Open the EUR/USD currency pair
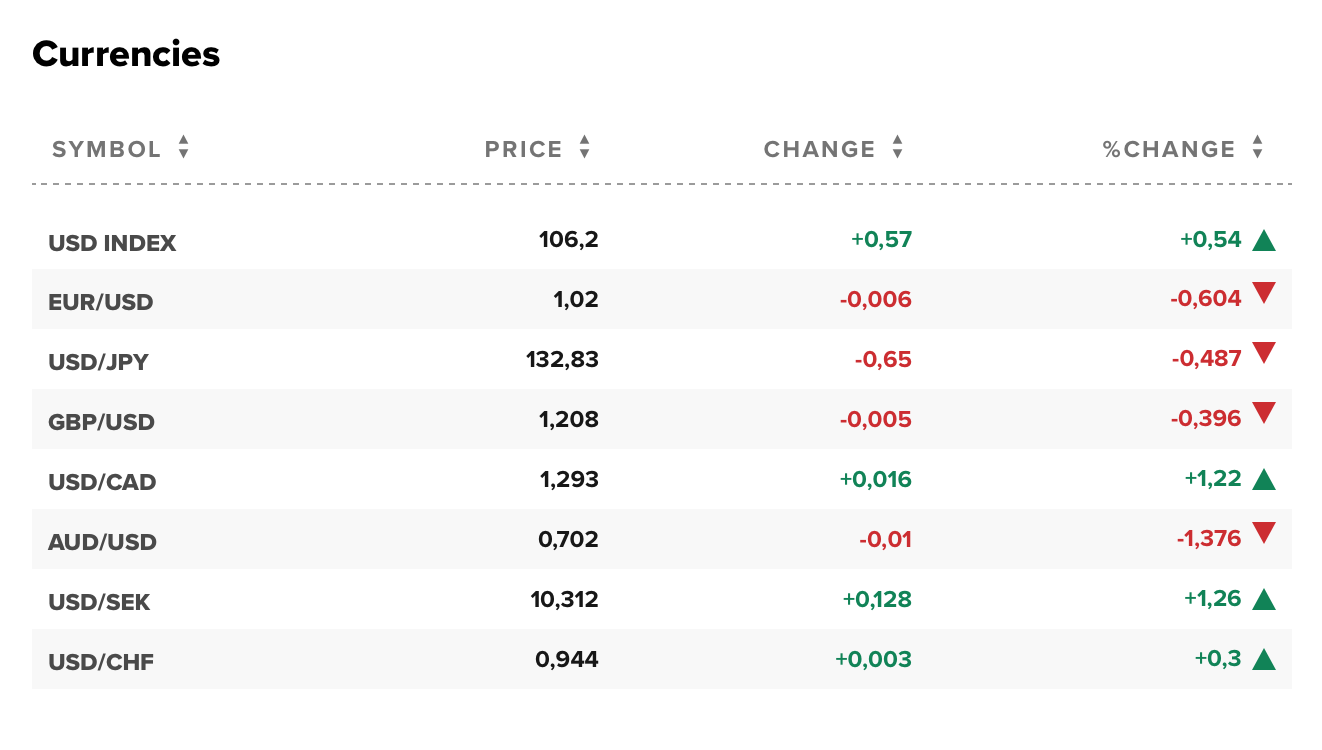The height and width of the screenshot is (750, 1322). [101, 302]
